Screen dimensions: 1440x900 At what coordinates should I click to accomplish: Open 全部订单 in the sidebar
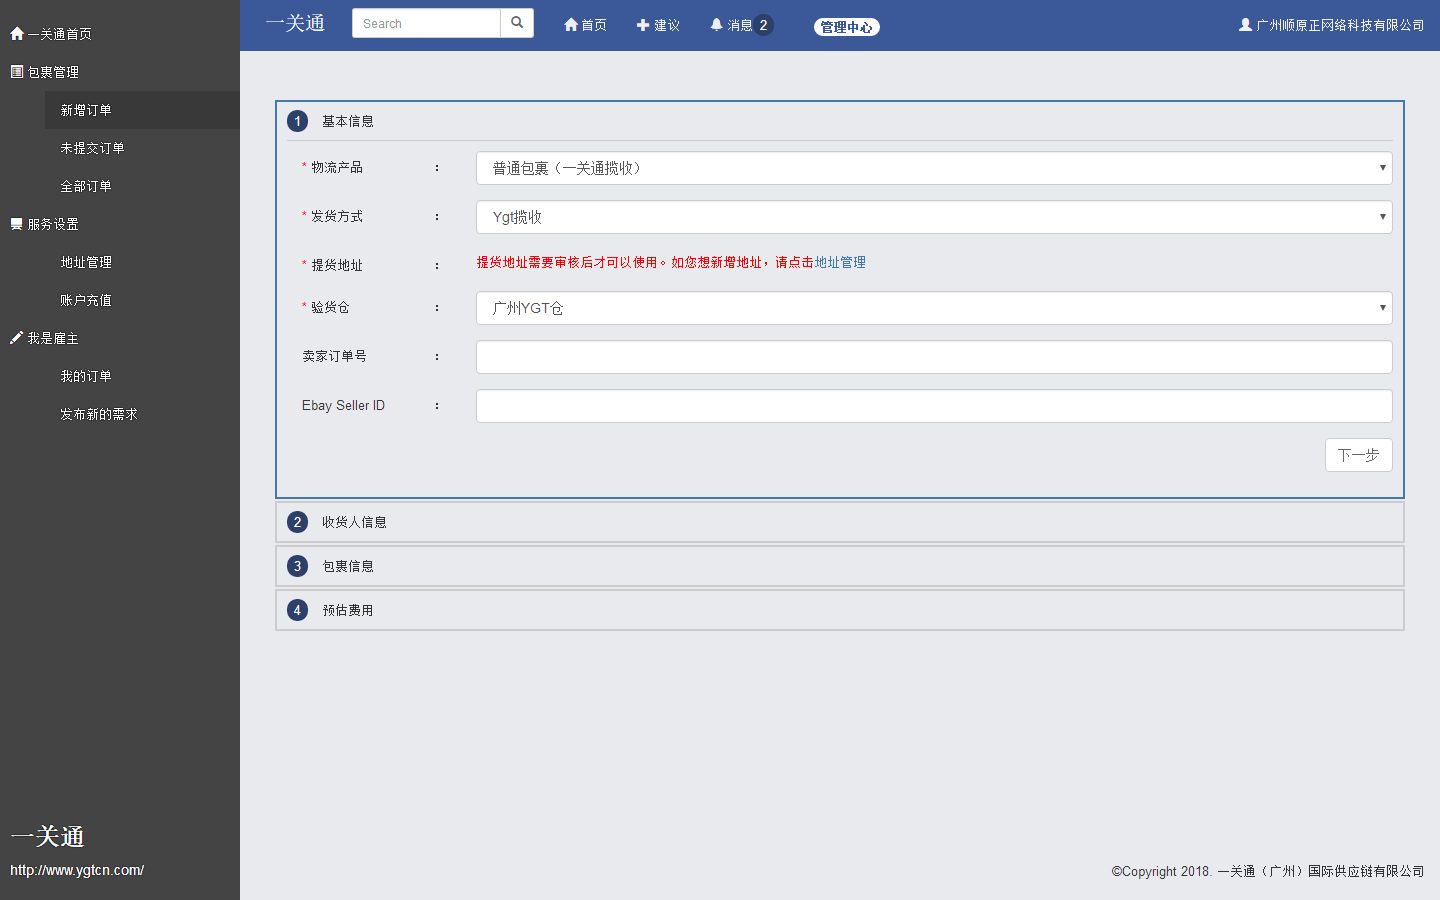coord(142,186)
